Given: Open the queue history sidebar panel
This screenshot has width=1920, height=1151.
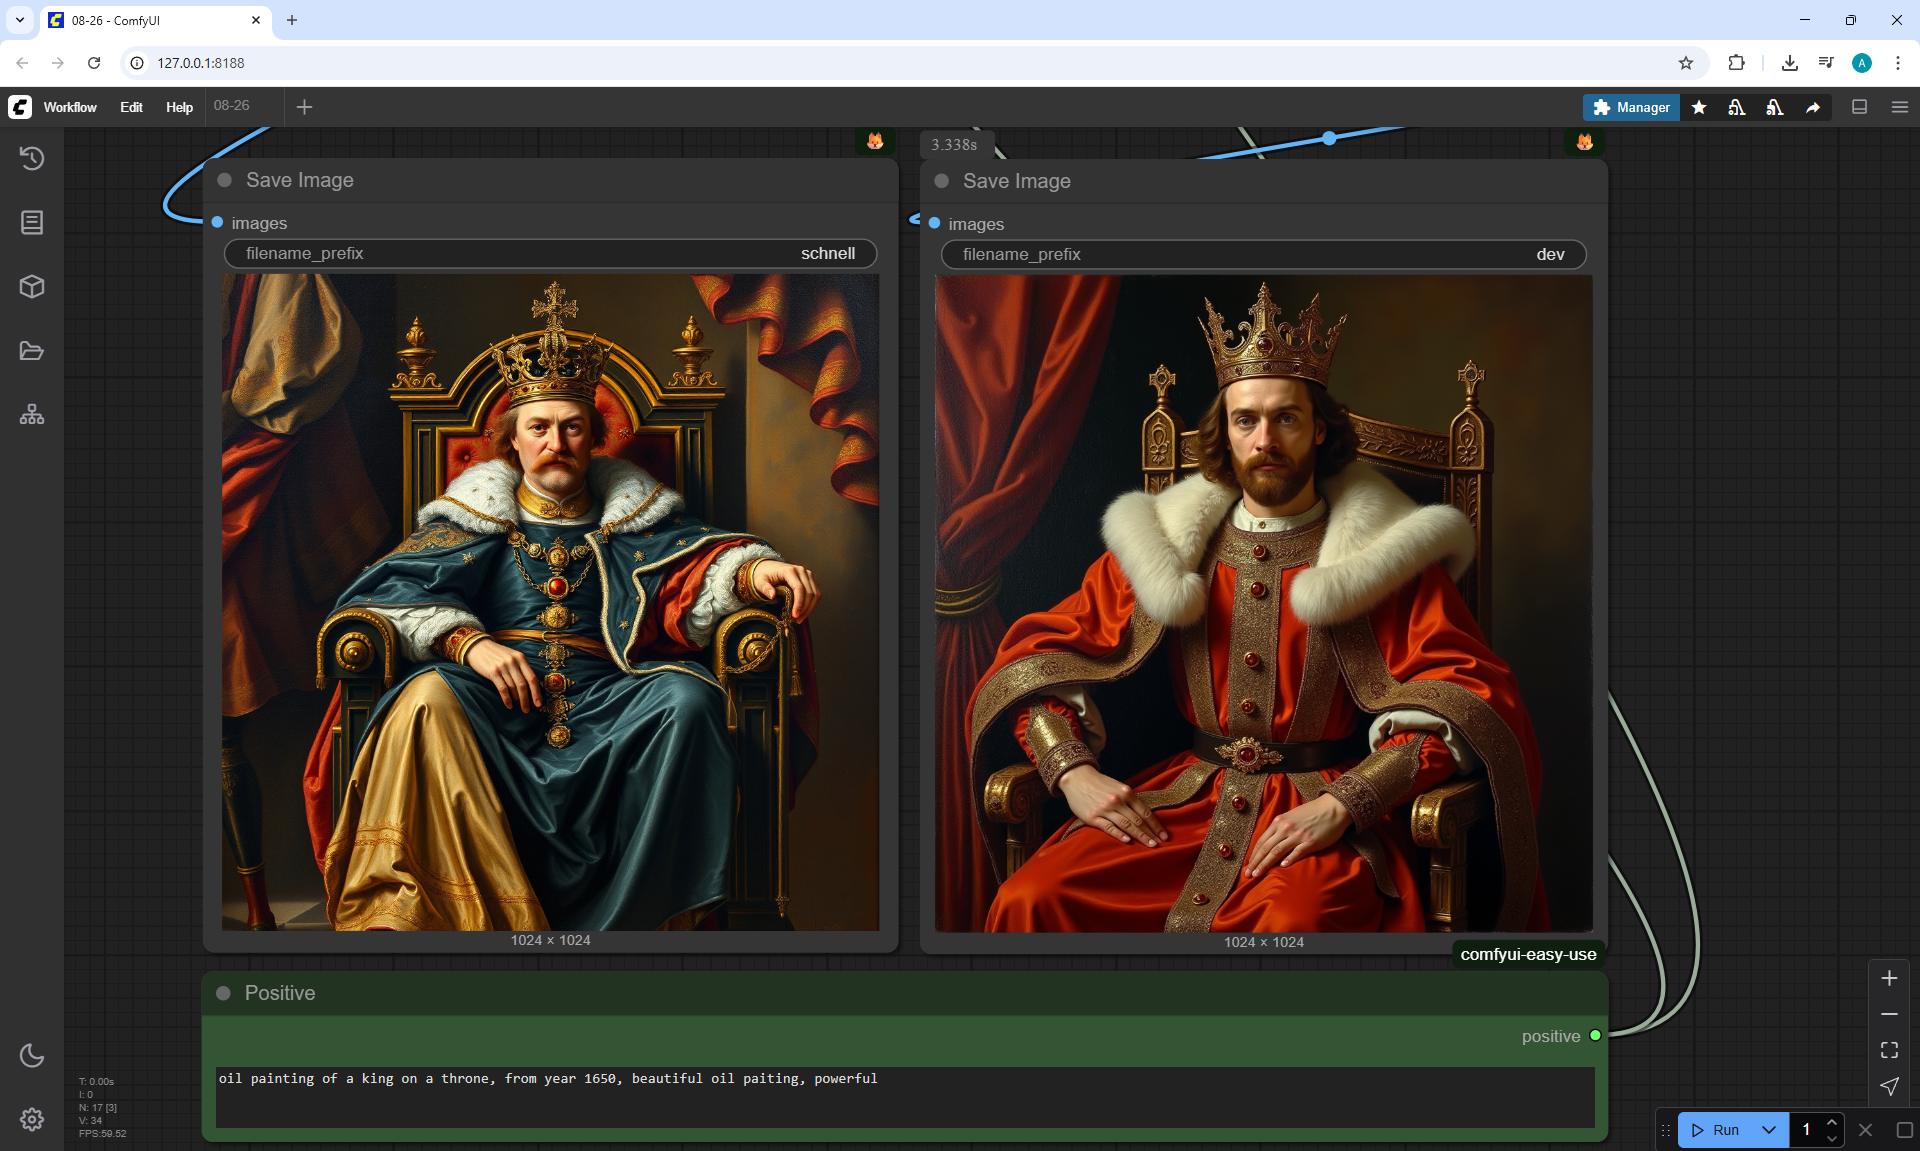Looking at the screenshot, I should tap(32, 158).
